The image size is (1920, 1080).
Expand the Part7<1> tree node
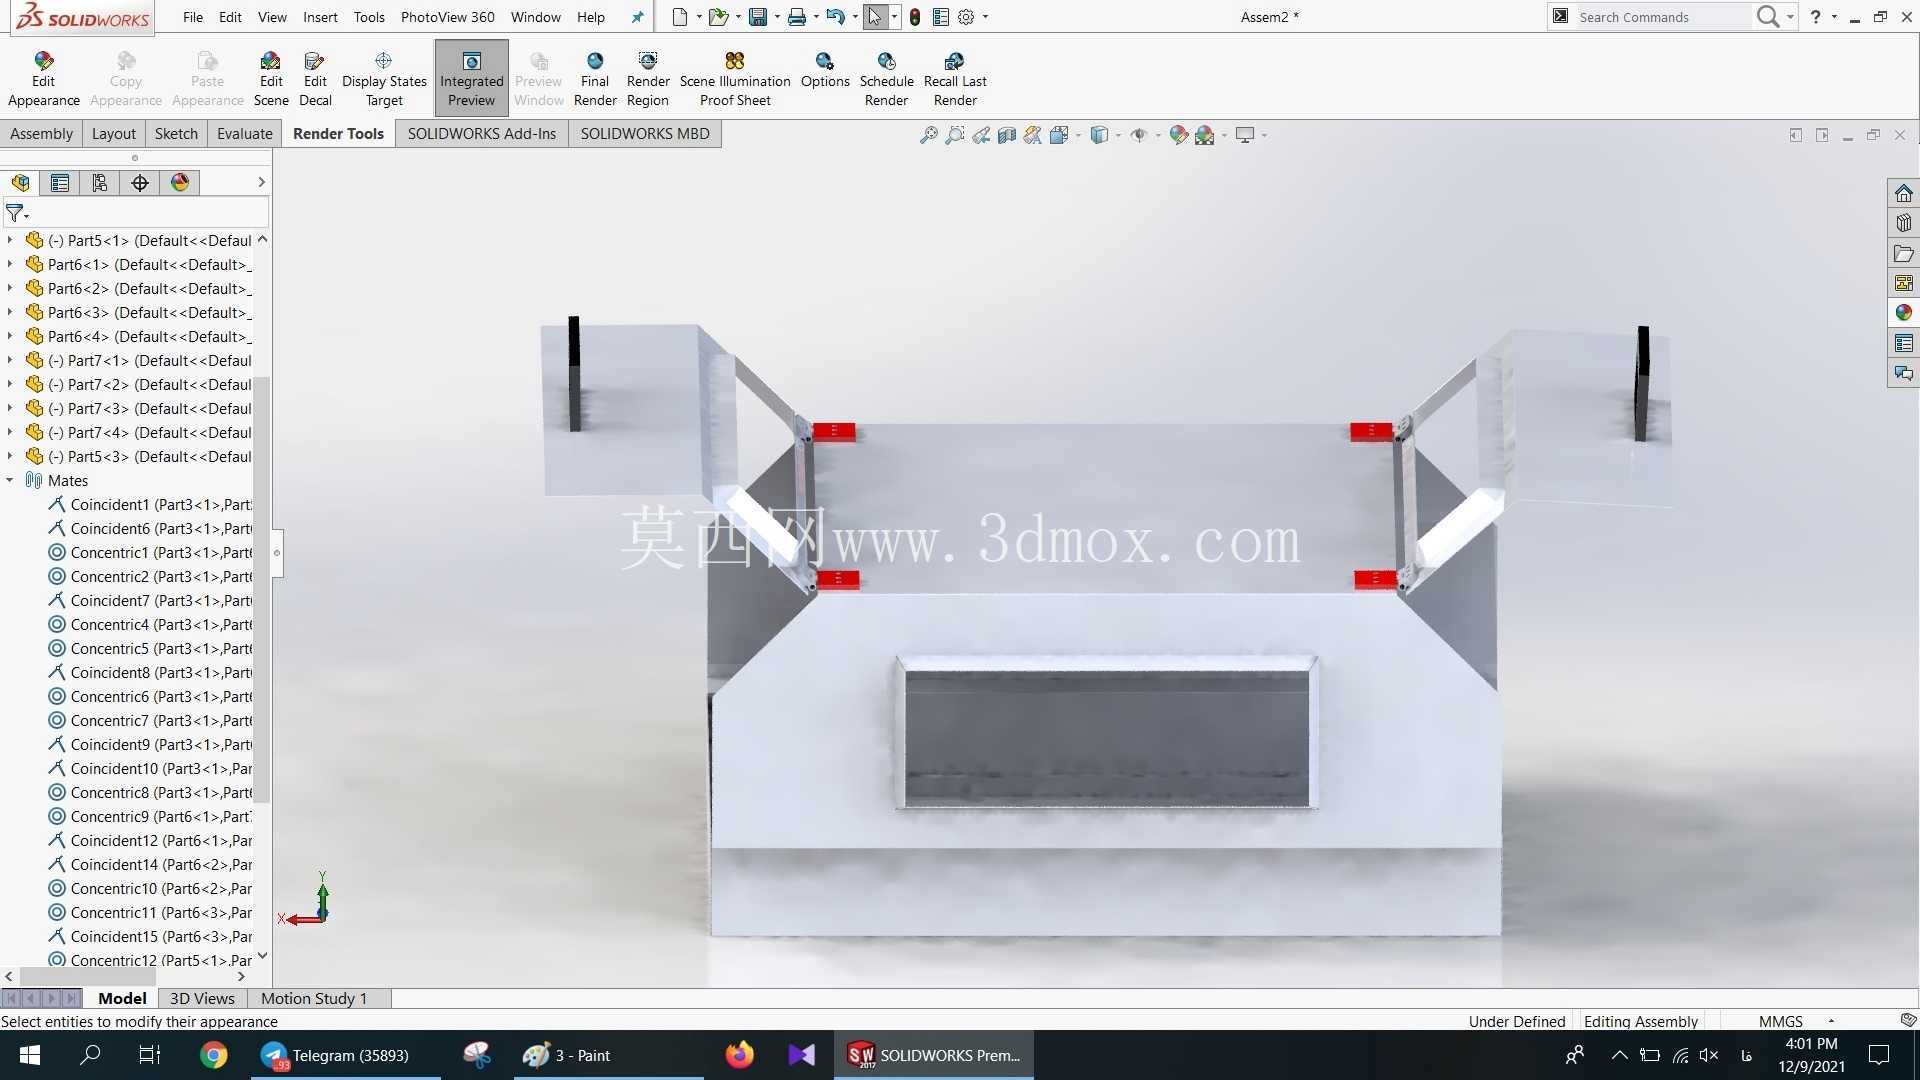point(10,360)
